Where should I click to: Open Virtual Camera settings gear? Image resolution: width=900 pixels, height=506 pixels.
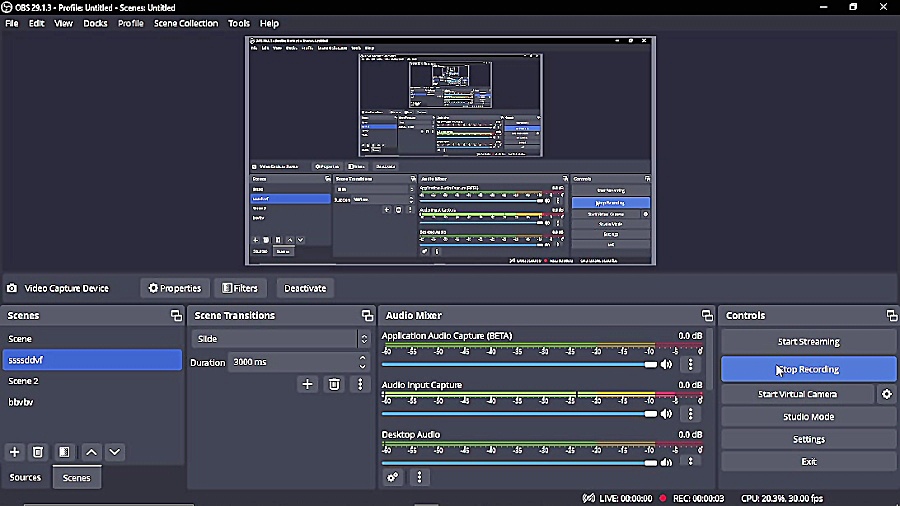pos(887,394)
